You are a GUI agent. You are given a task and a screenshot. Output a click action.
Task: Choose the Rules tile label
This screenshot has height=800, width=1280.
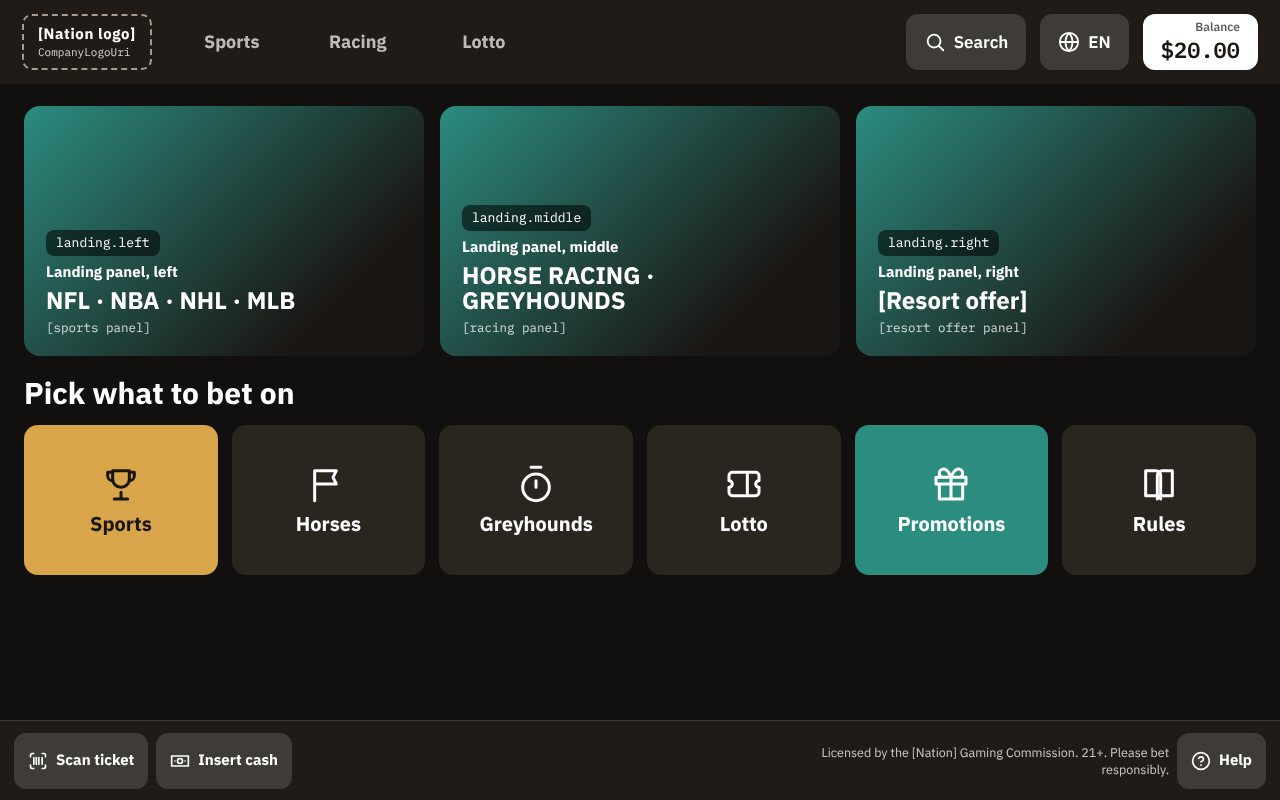(x=1159, y=524)
